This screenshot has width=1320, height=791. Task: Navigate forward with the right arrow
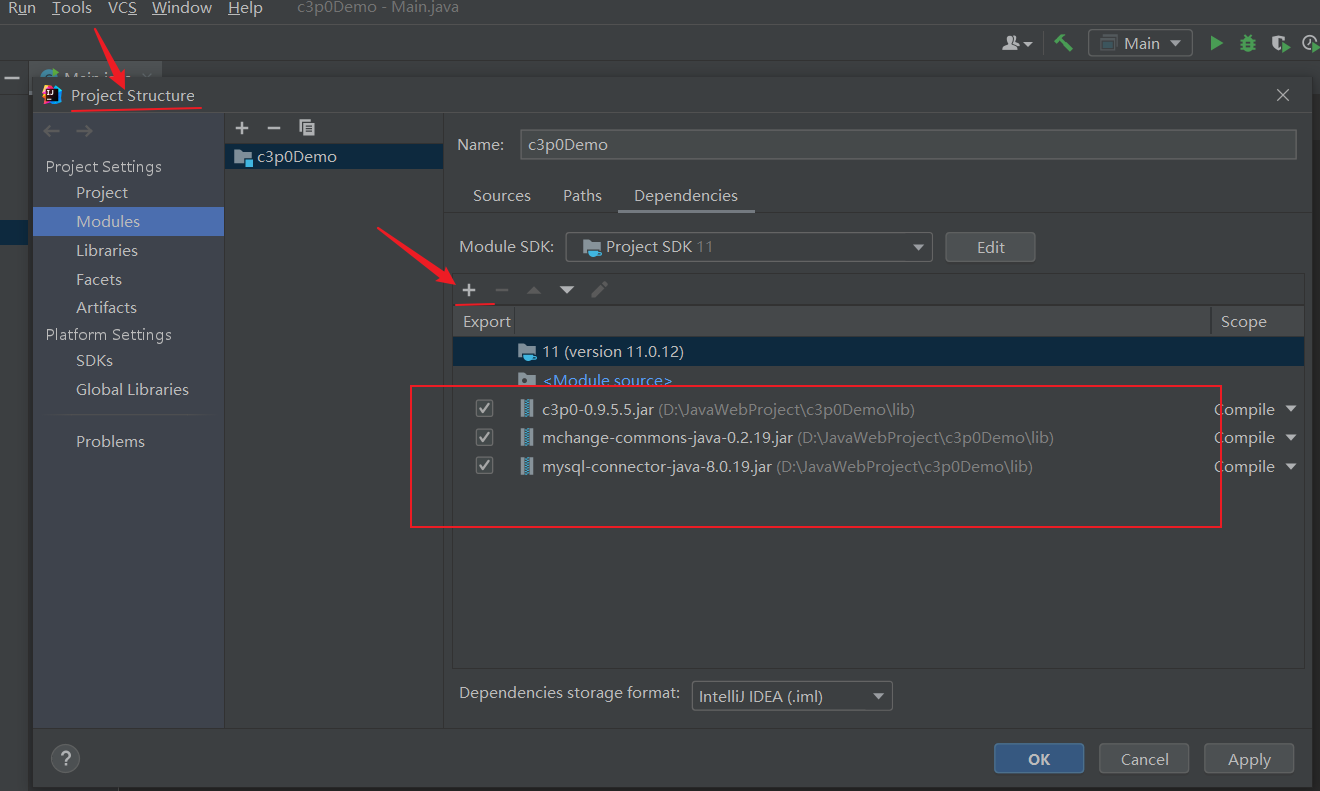pos(85,131)
